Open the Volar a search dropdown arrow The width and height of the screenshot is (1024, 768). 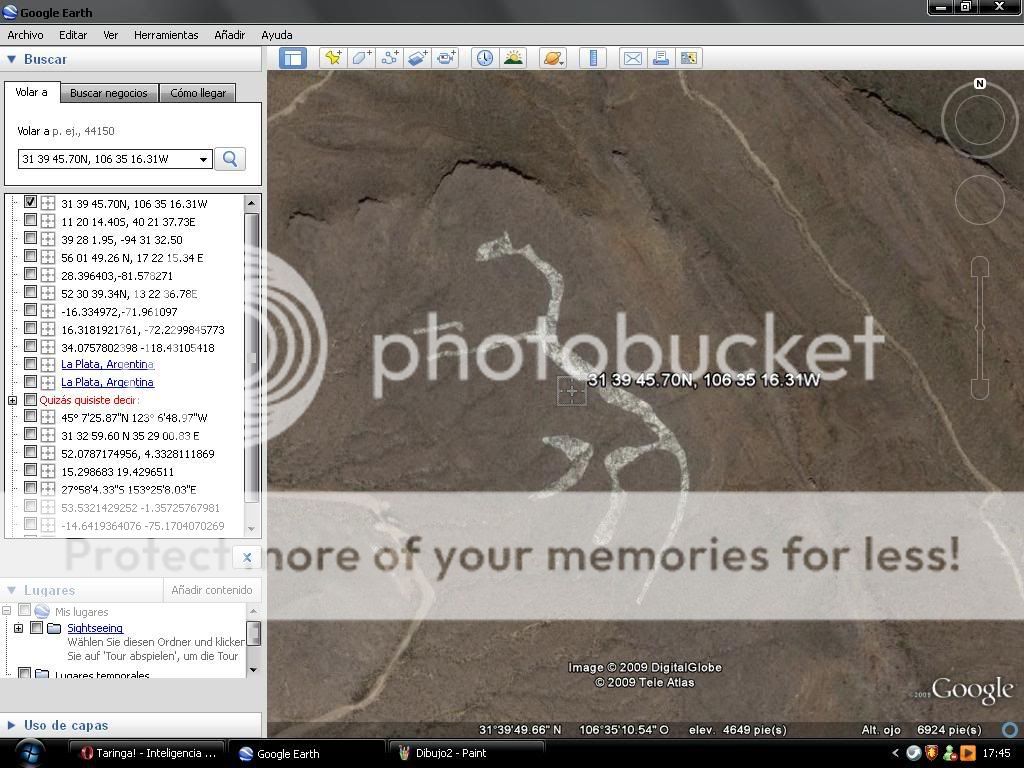[x=203, y=159]
